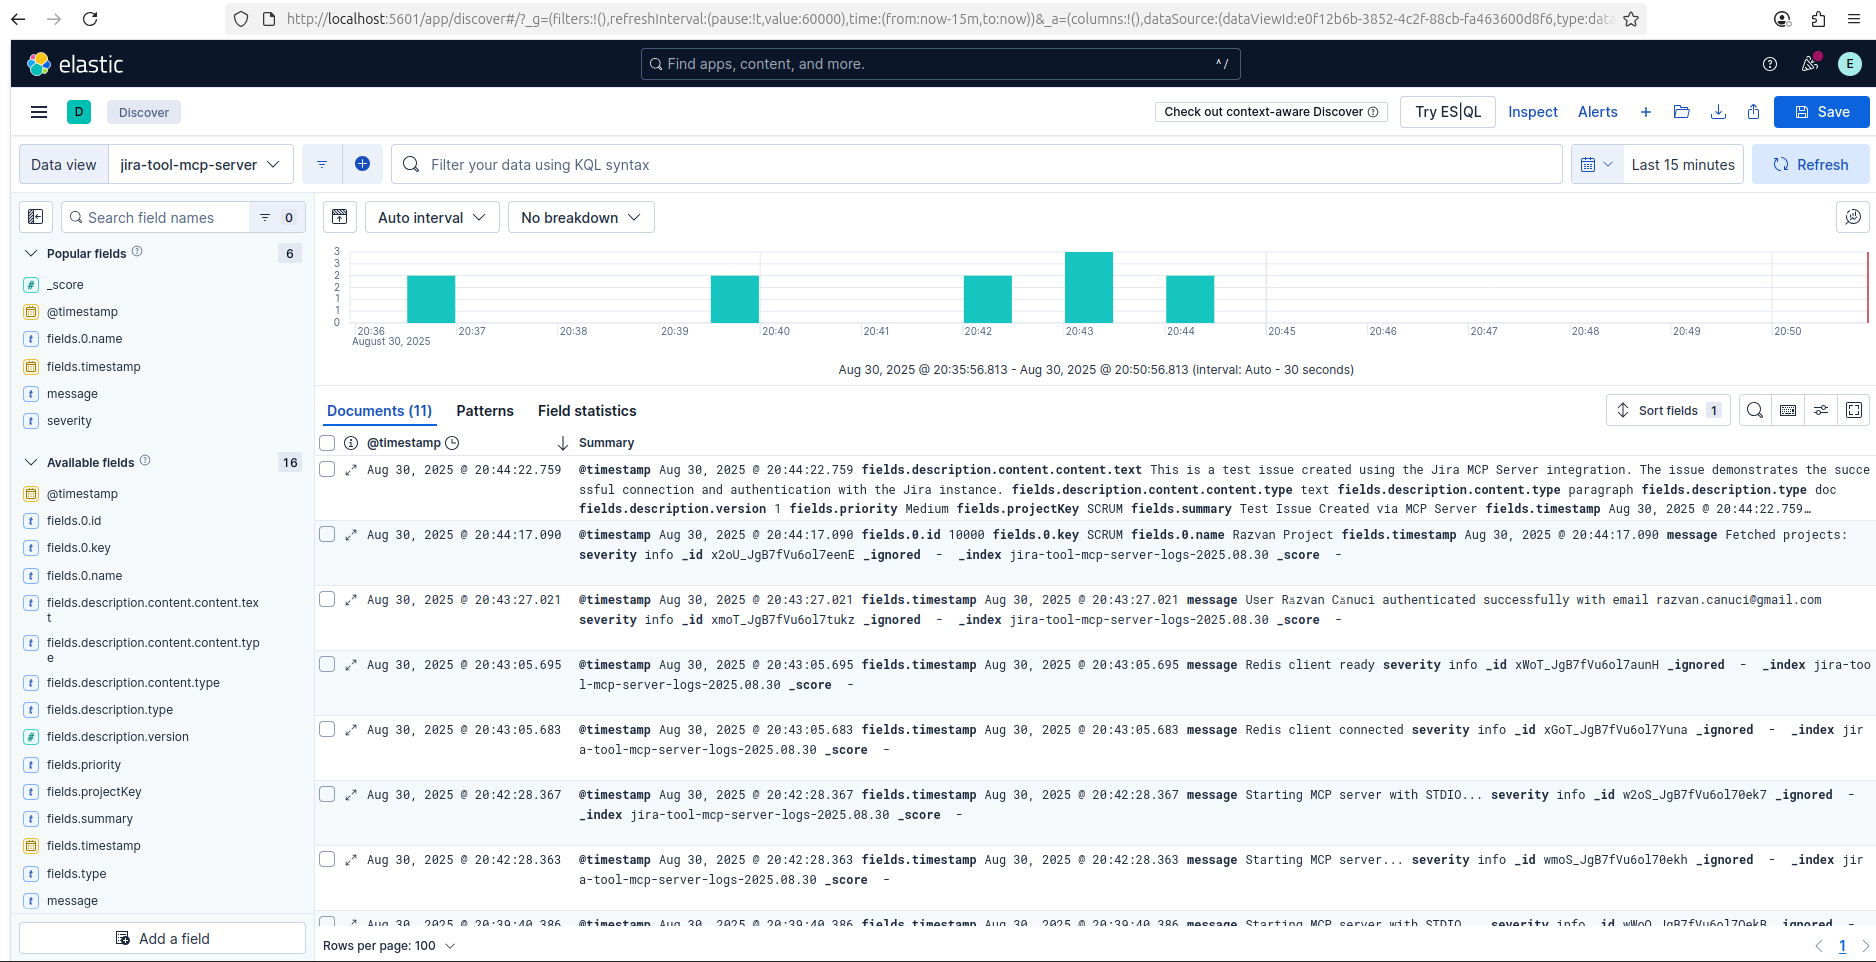Open the main navigation hamburger menu

39,112
